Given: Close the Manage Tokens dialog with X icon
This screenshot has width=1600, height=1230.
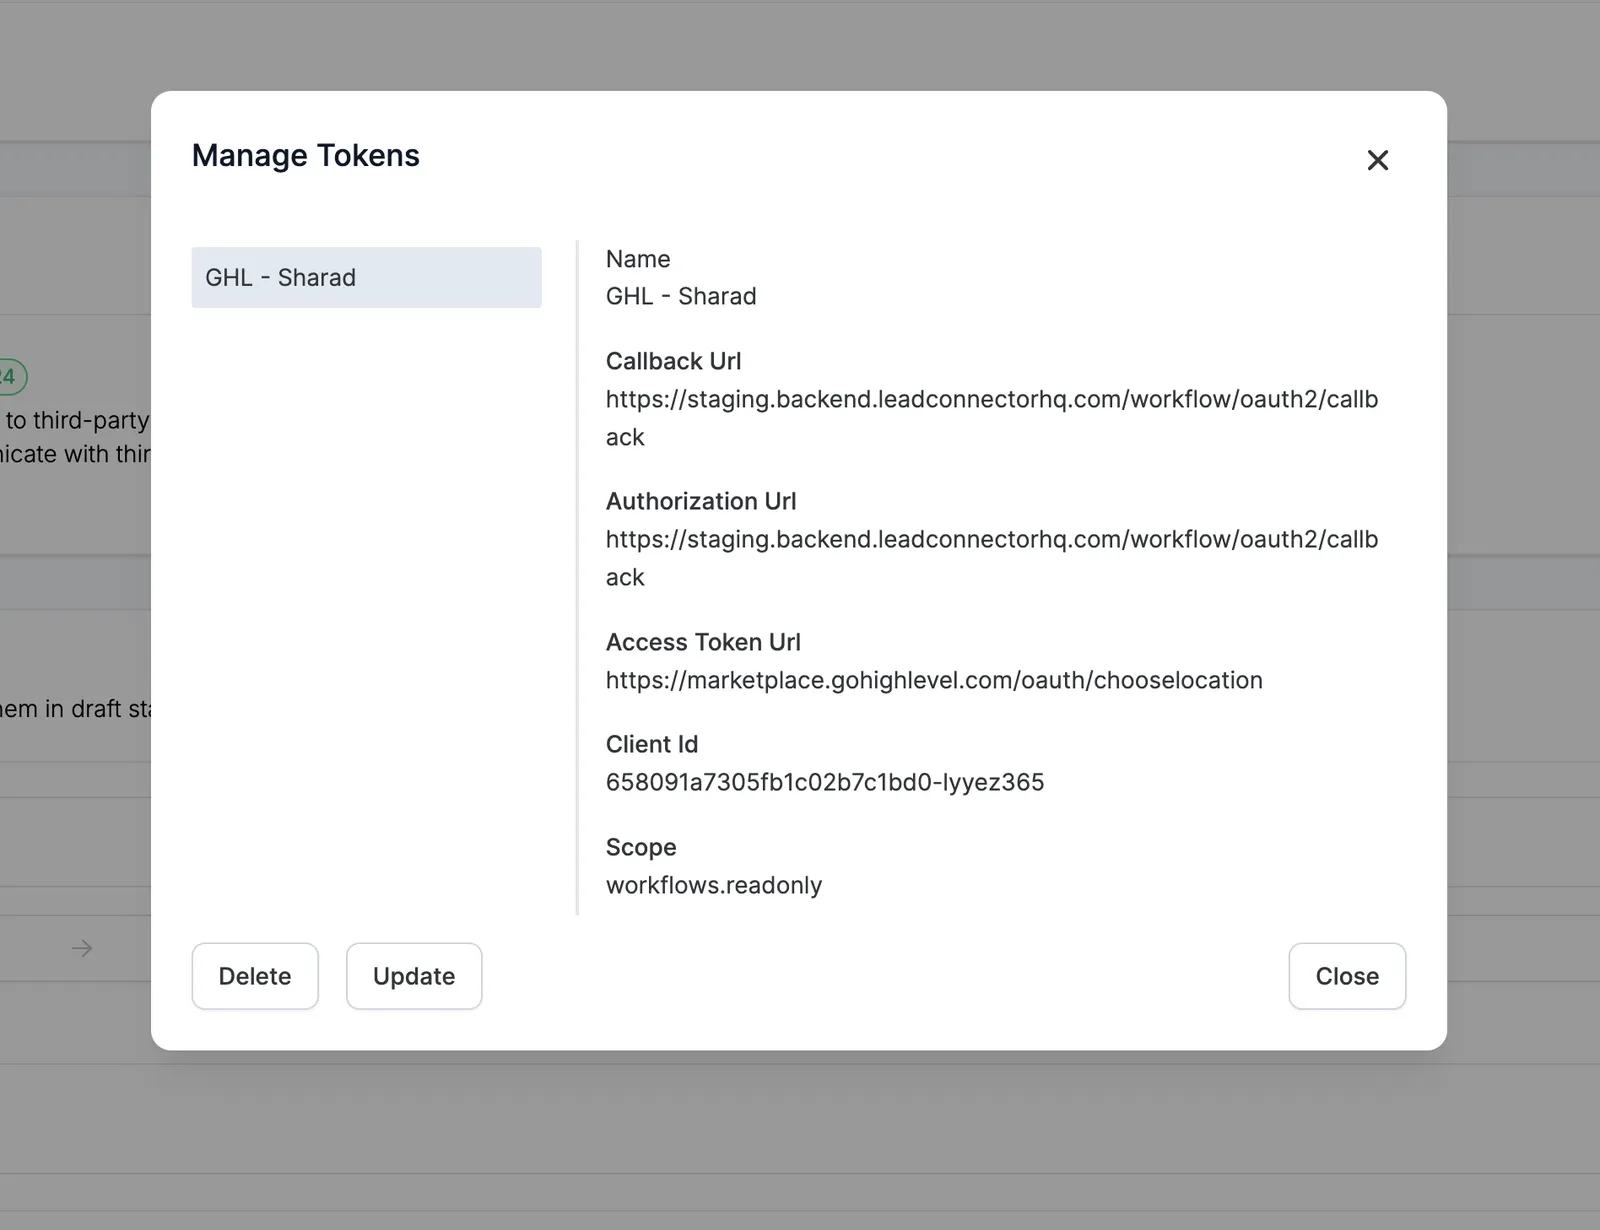Looking at the screenshot, I should point(1377,160).
